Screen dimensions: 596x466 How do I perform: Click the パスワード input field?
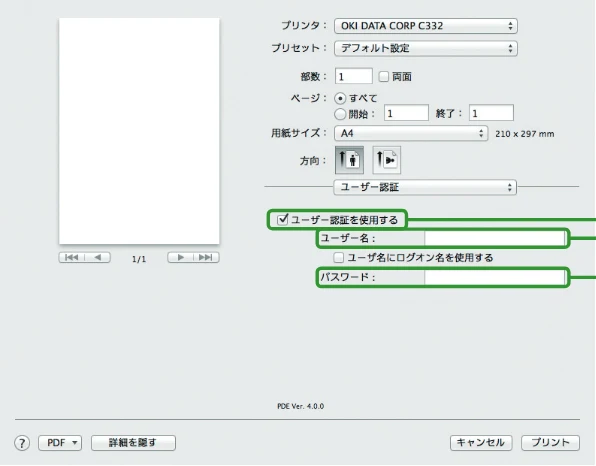click(x=495, y=277)
